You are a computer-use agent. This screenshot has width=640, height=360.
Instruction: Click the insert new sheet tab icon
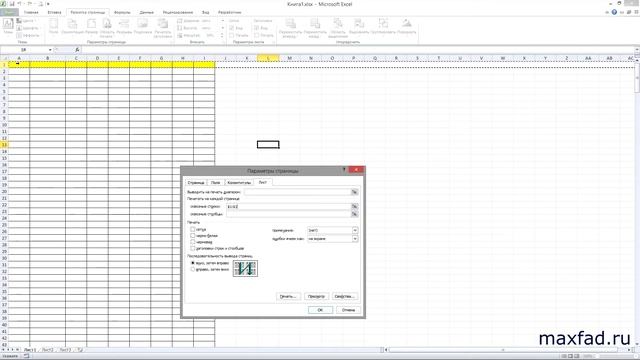(80, 350)
